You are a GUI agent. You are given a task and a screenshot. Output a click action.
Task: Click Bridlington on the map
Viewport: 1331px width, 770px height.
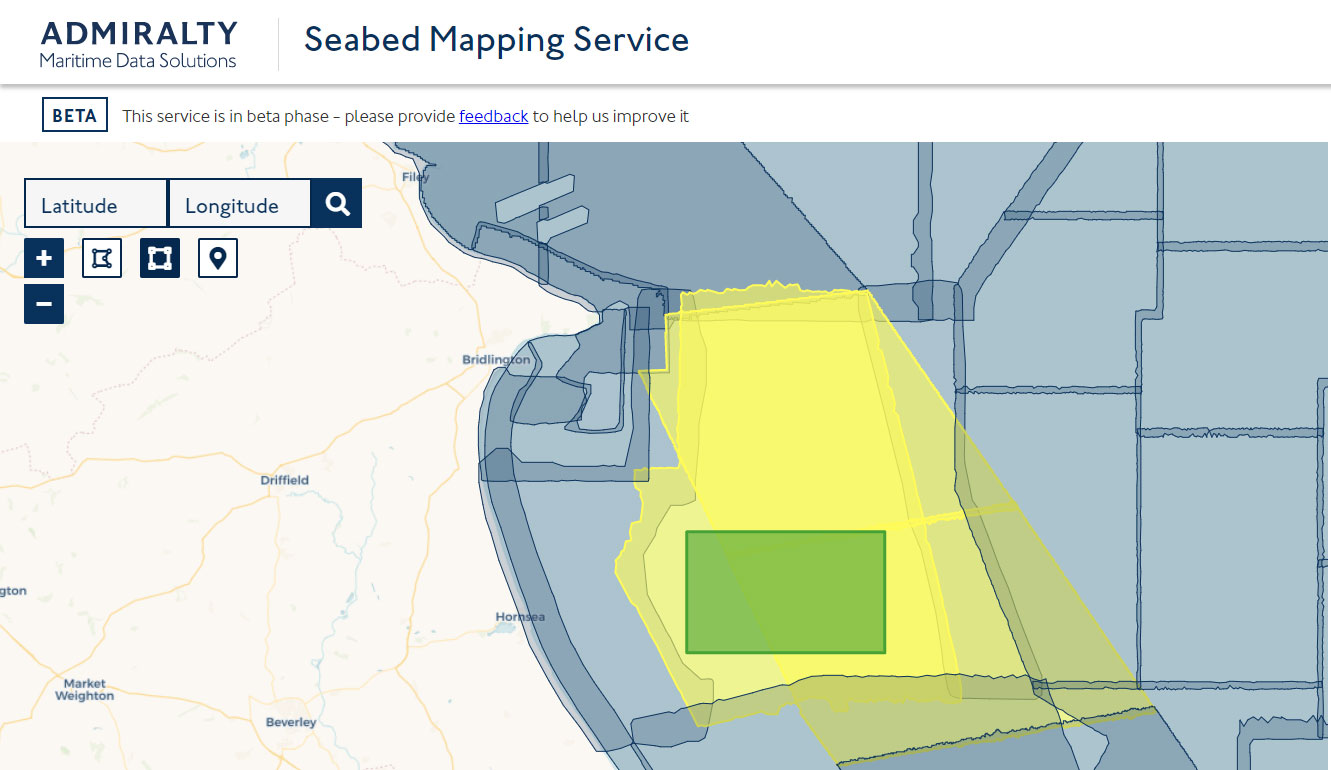pos(496,358)
